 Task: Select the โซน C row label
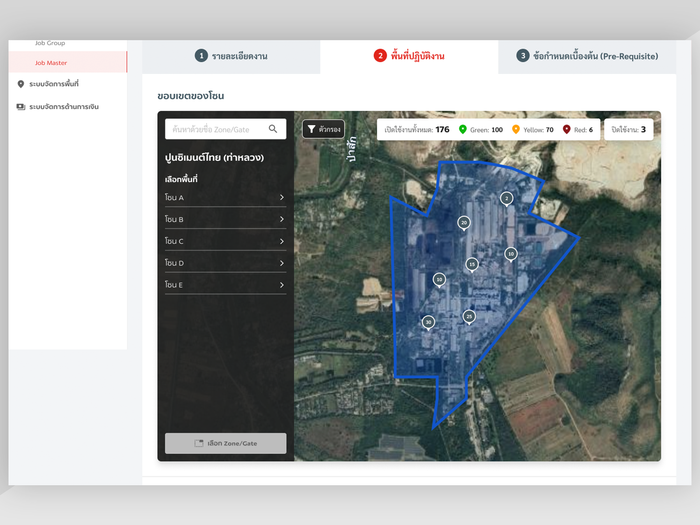point(174,241)
